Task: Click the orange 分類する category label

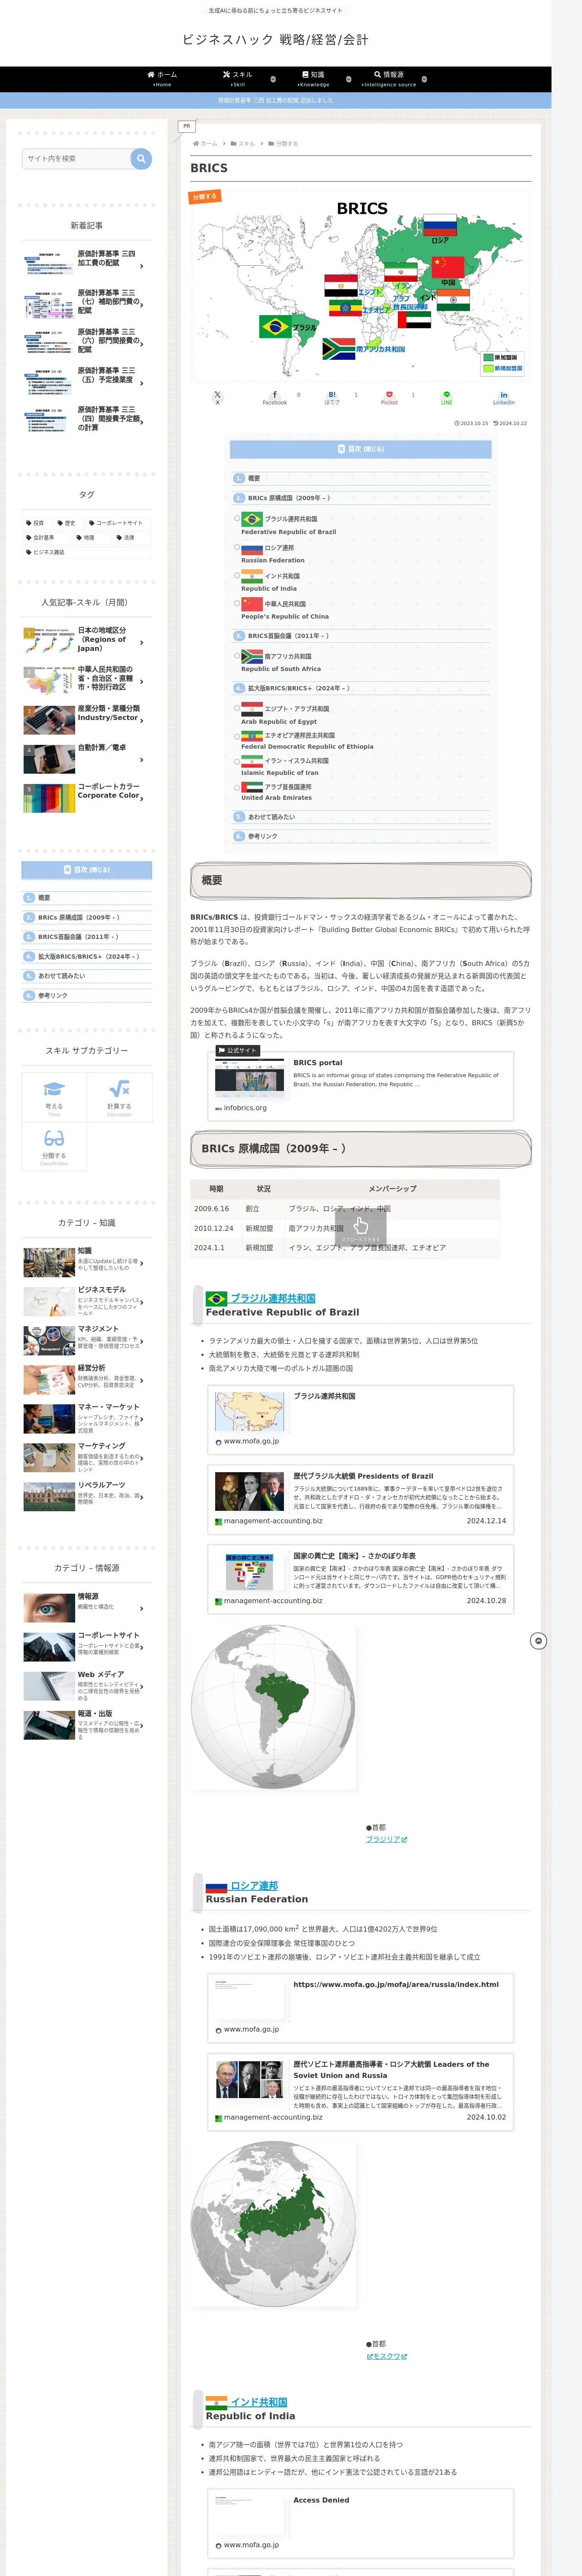Action: 204,197
